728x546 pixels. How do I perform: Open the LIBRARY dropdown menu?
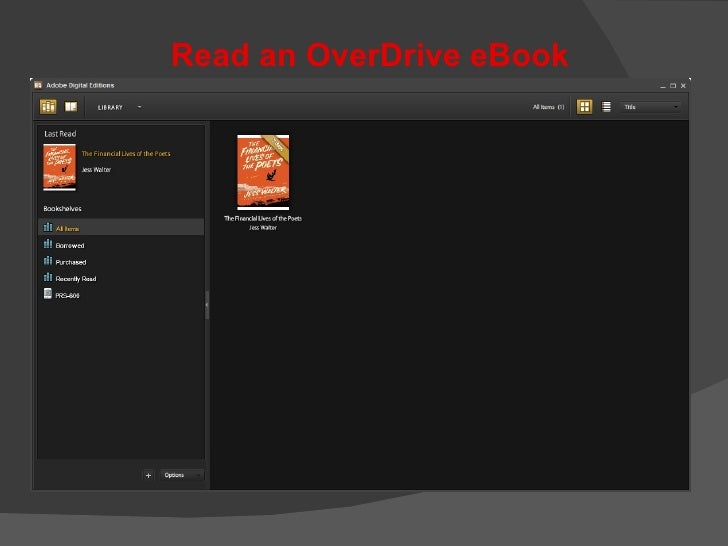119,107
